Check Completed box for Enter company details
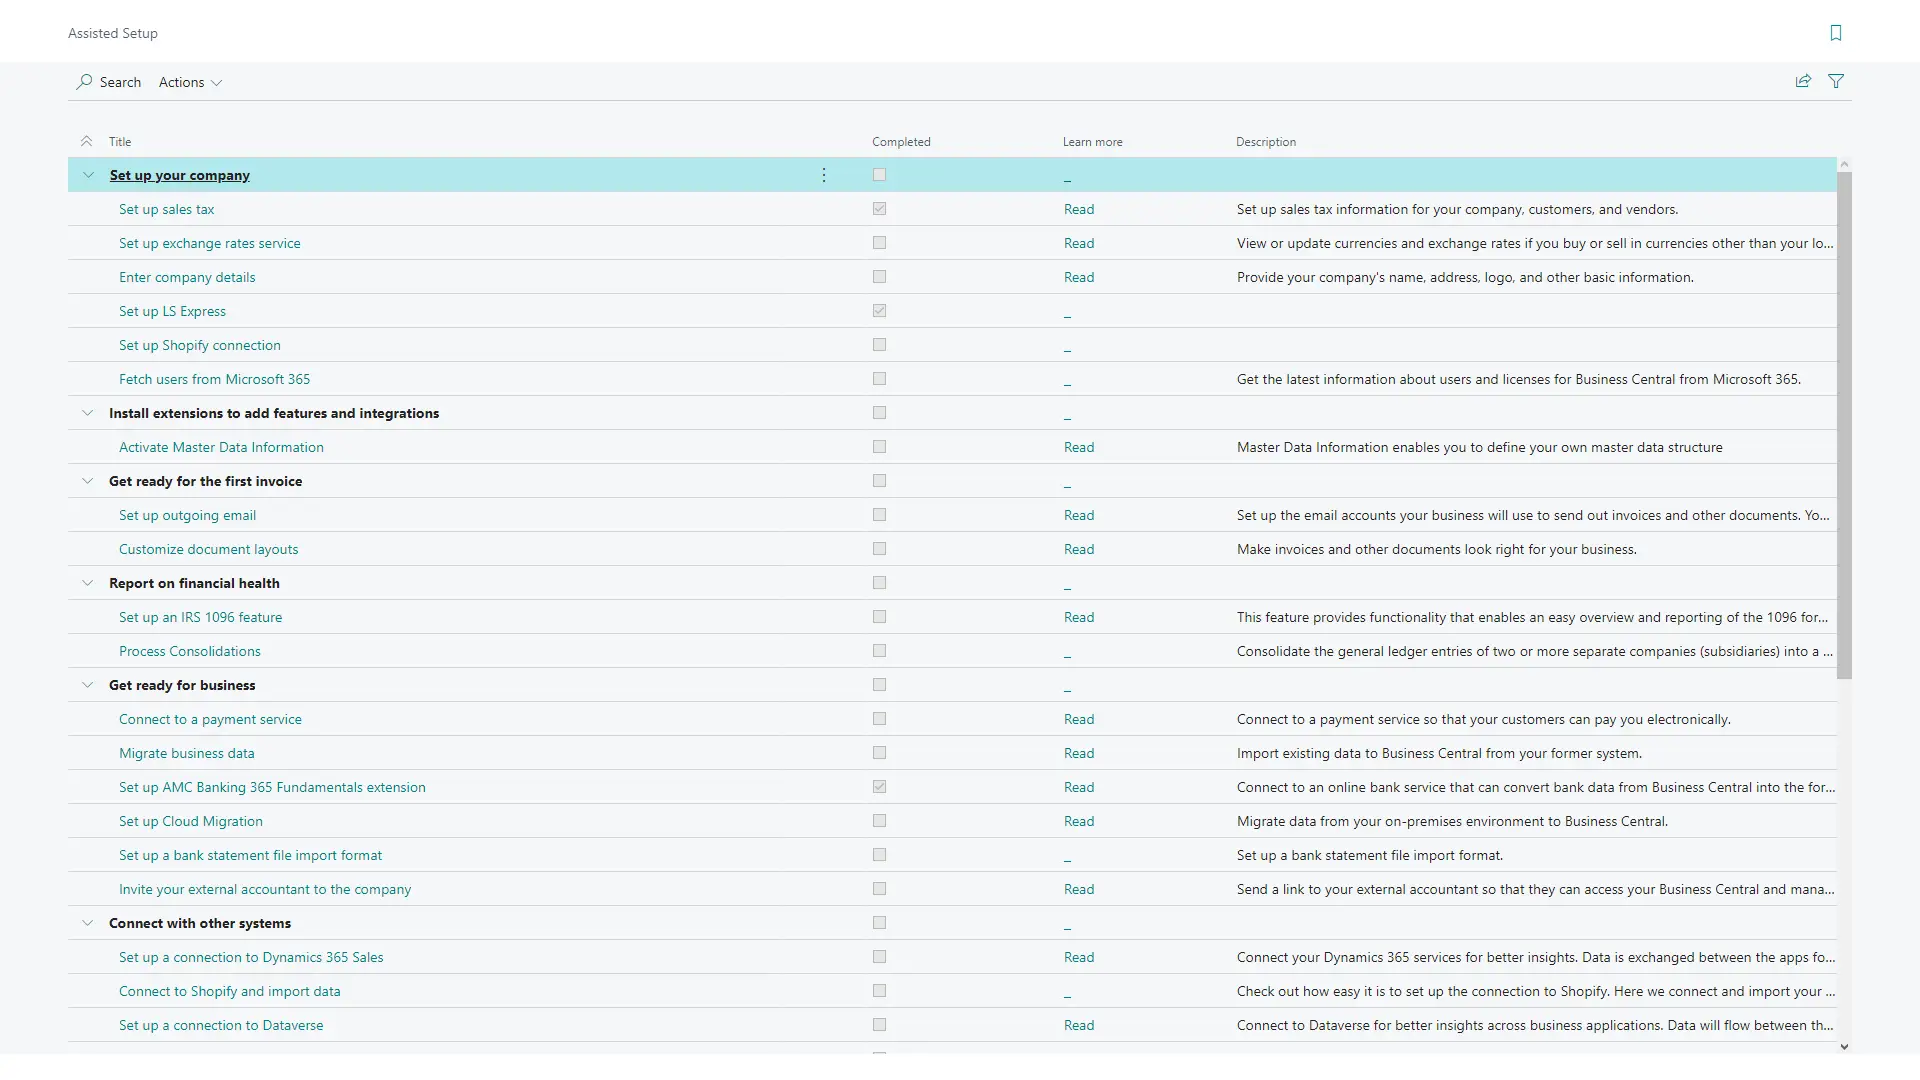 click(879, 277)
